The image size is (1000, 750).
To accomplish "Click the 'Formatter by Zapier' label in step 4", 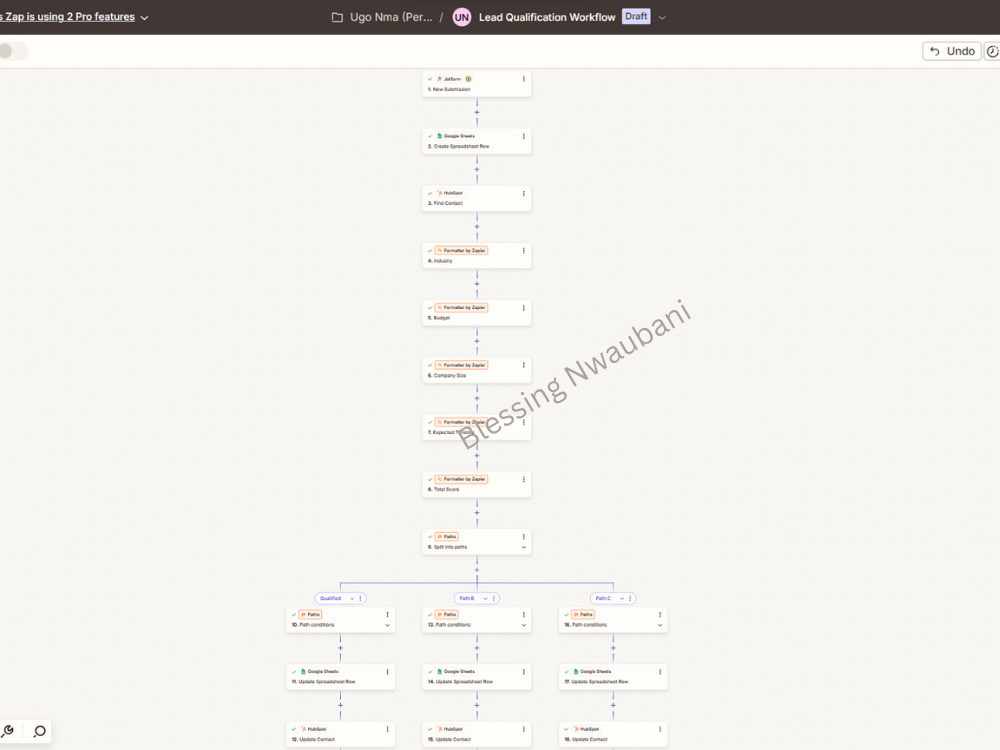I will tap(464, 251).
